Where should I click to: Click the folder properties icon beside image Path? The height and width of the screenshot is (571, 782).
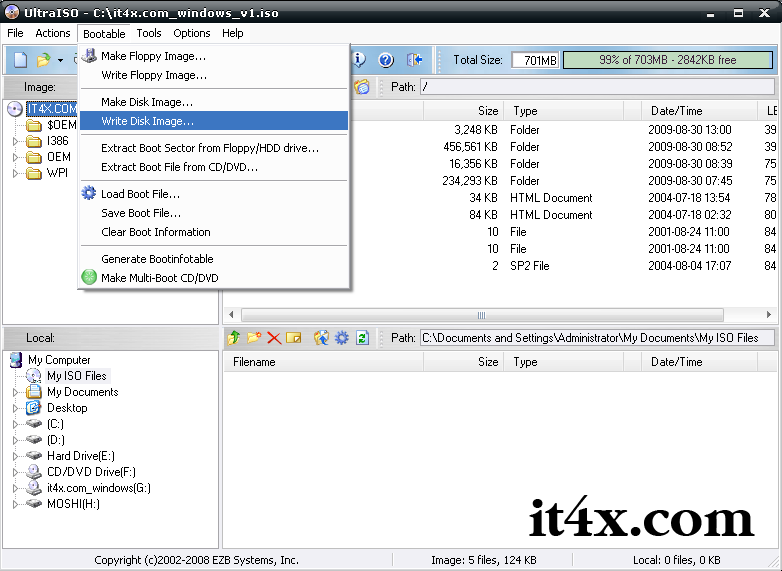point(362,87)
